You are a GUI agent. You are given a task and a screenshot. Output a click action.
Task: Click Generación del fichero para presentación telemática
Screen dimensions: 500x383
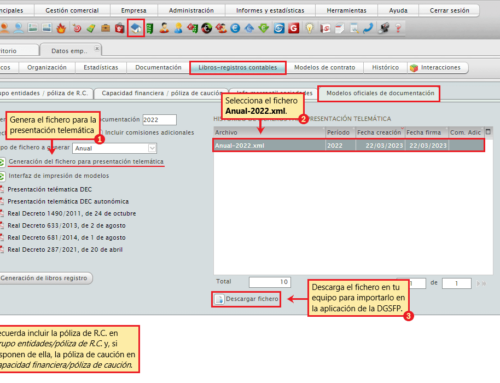pos(86,162)
